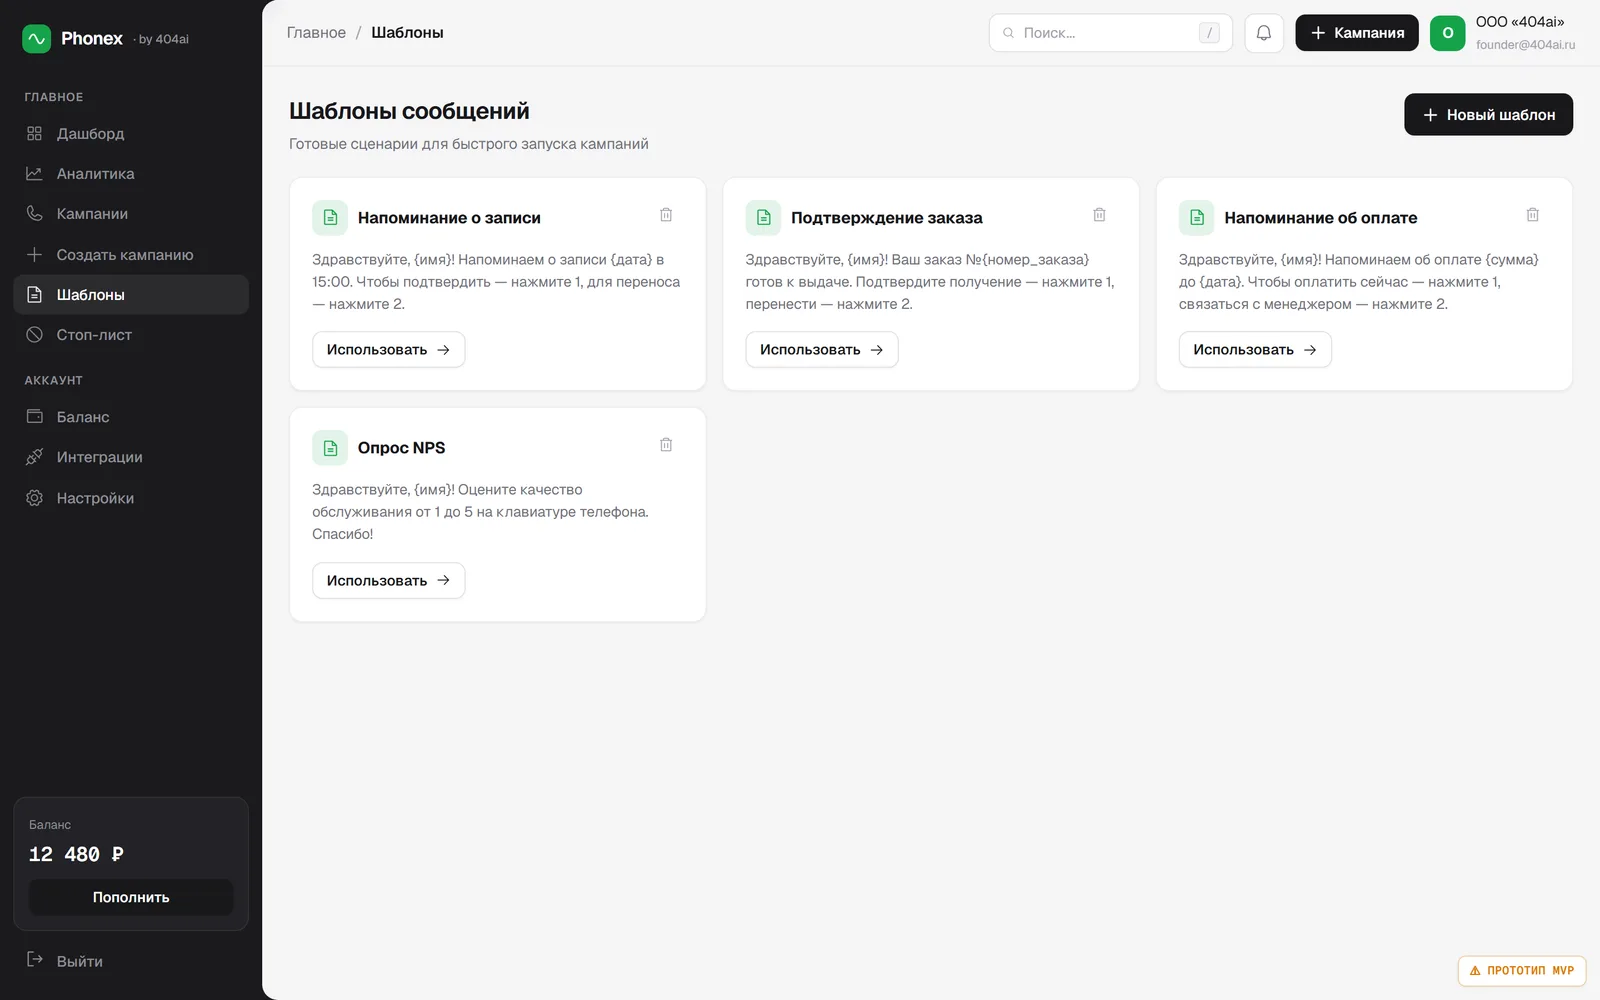Click the Напоминание о записи card title
The width and height of the screenshot is (1600, 1000).
coord(449,218)
